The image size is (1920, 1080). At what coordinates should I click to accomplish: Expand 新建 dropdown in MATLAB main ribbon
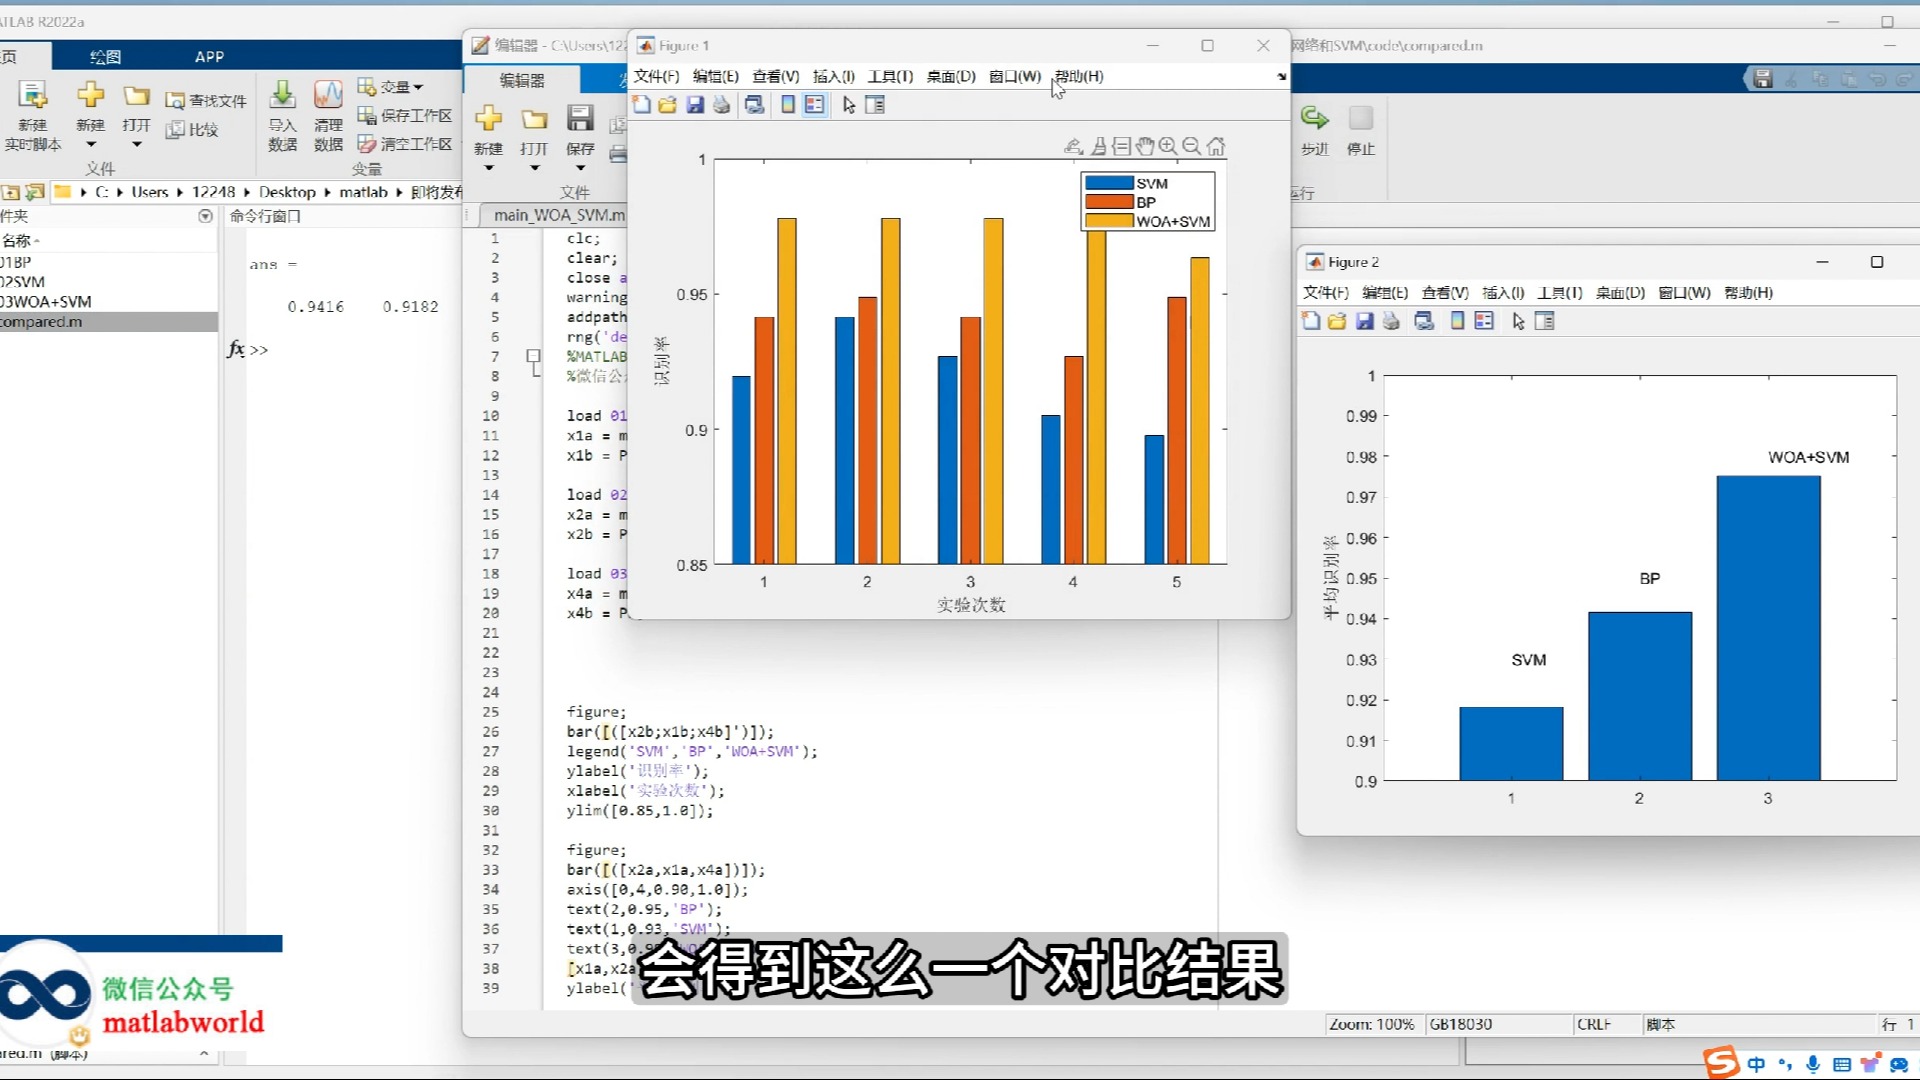[x=90, y=144]
